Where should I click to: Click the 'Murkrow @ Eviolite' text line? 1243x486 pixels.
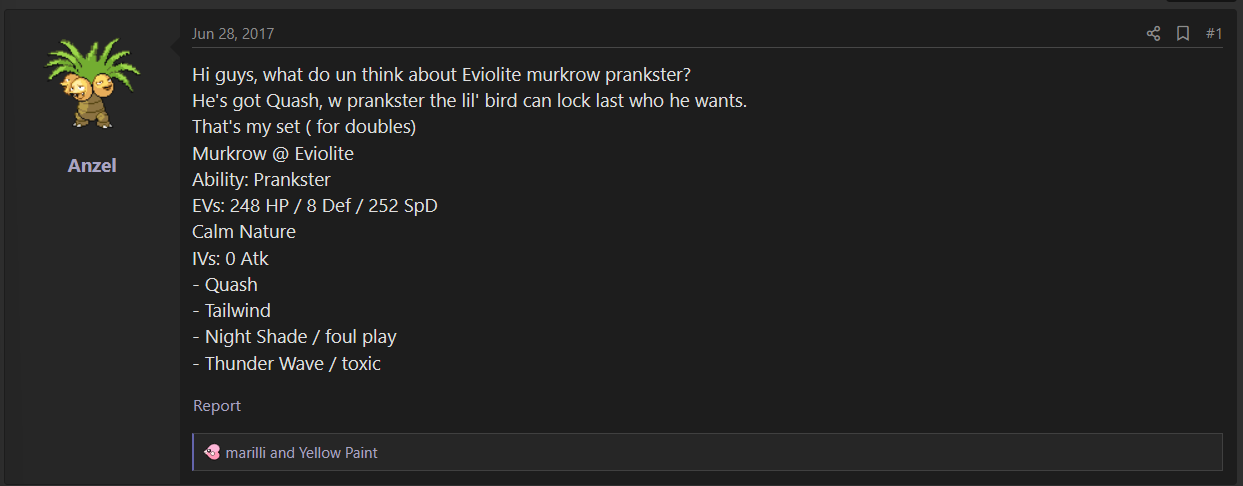(273, 153)
